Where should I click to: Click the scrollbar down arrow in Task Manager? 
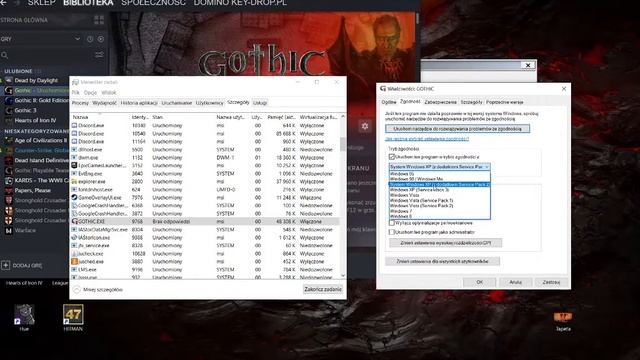pyautogui.click(x=343, y=276)
